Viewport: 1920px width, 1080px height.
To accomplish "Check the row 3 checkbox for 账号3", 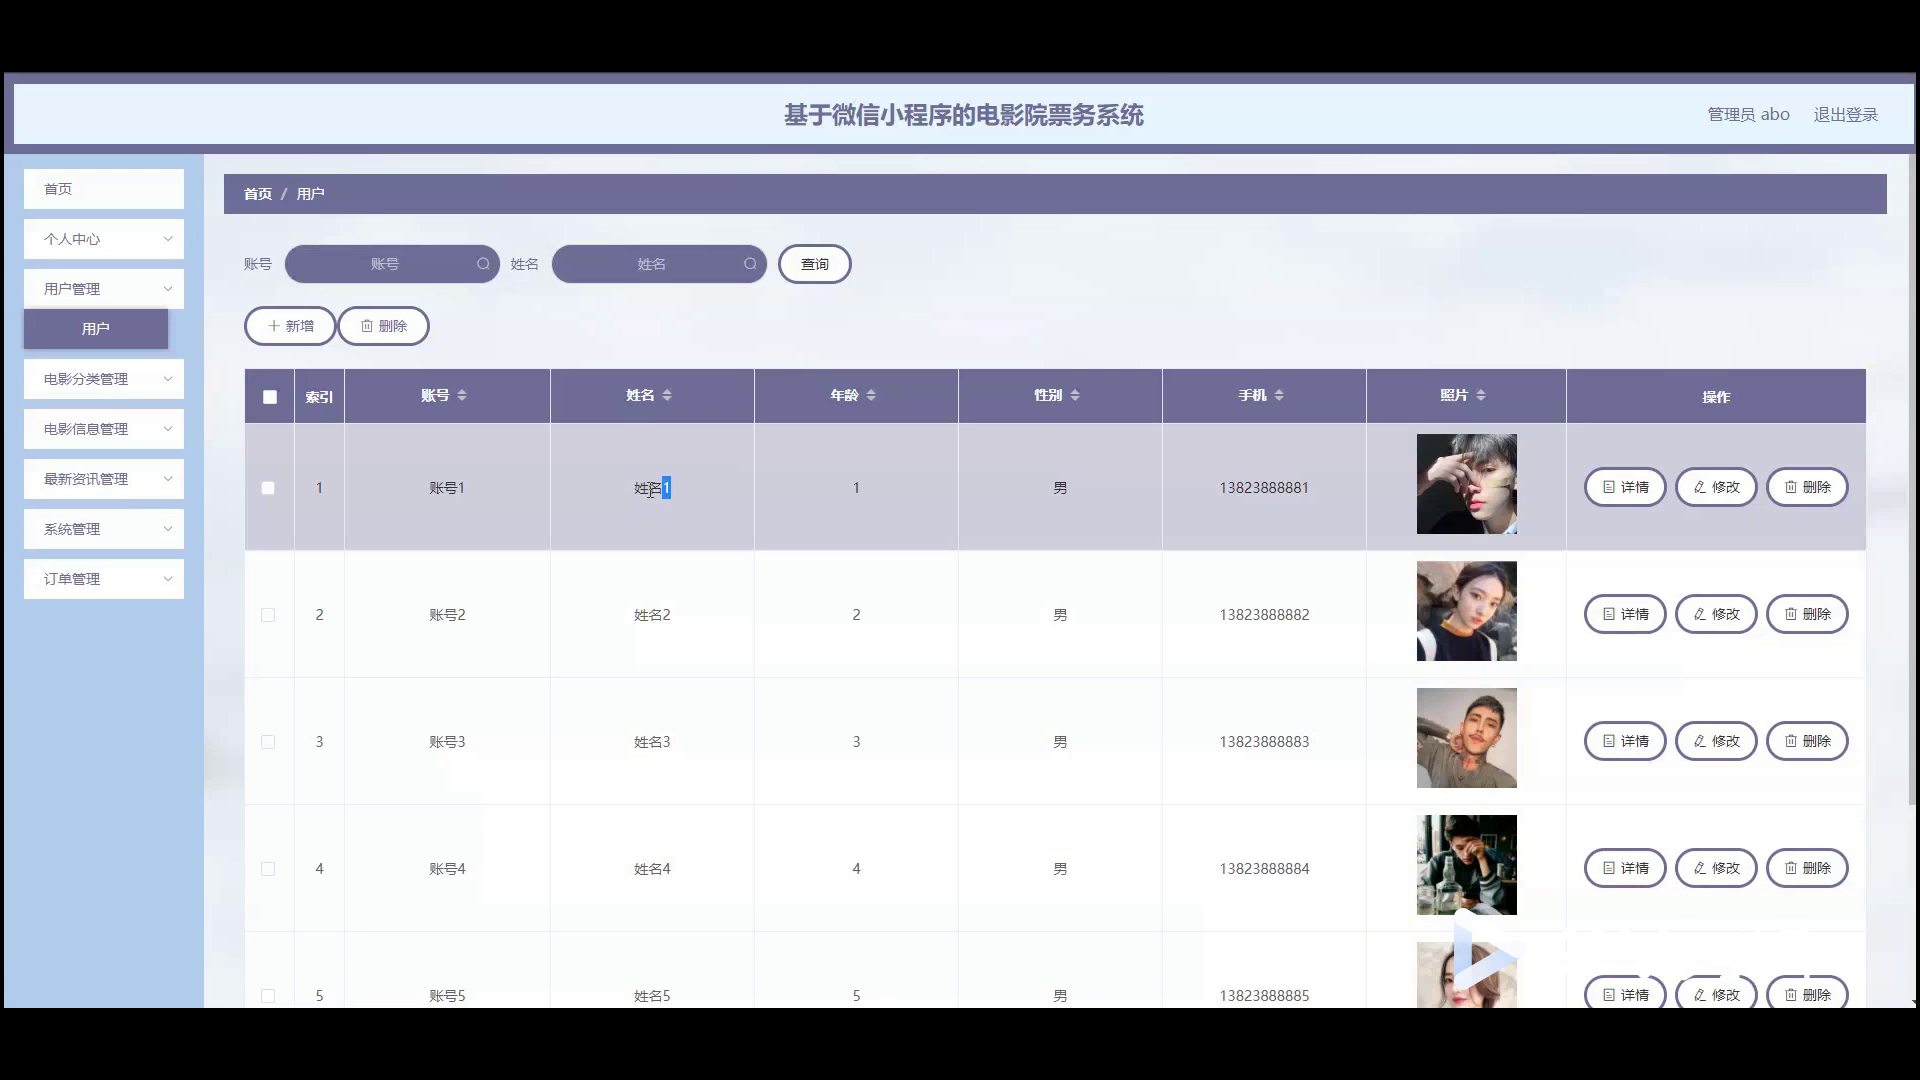I will click(x=268, y=742).
